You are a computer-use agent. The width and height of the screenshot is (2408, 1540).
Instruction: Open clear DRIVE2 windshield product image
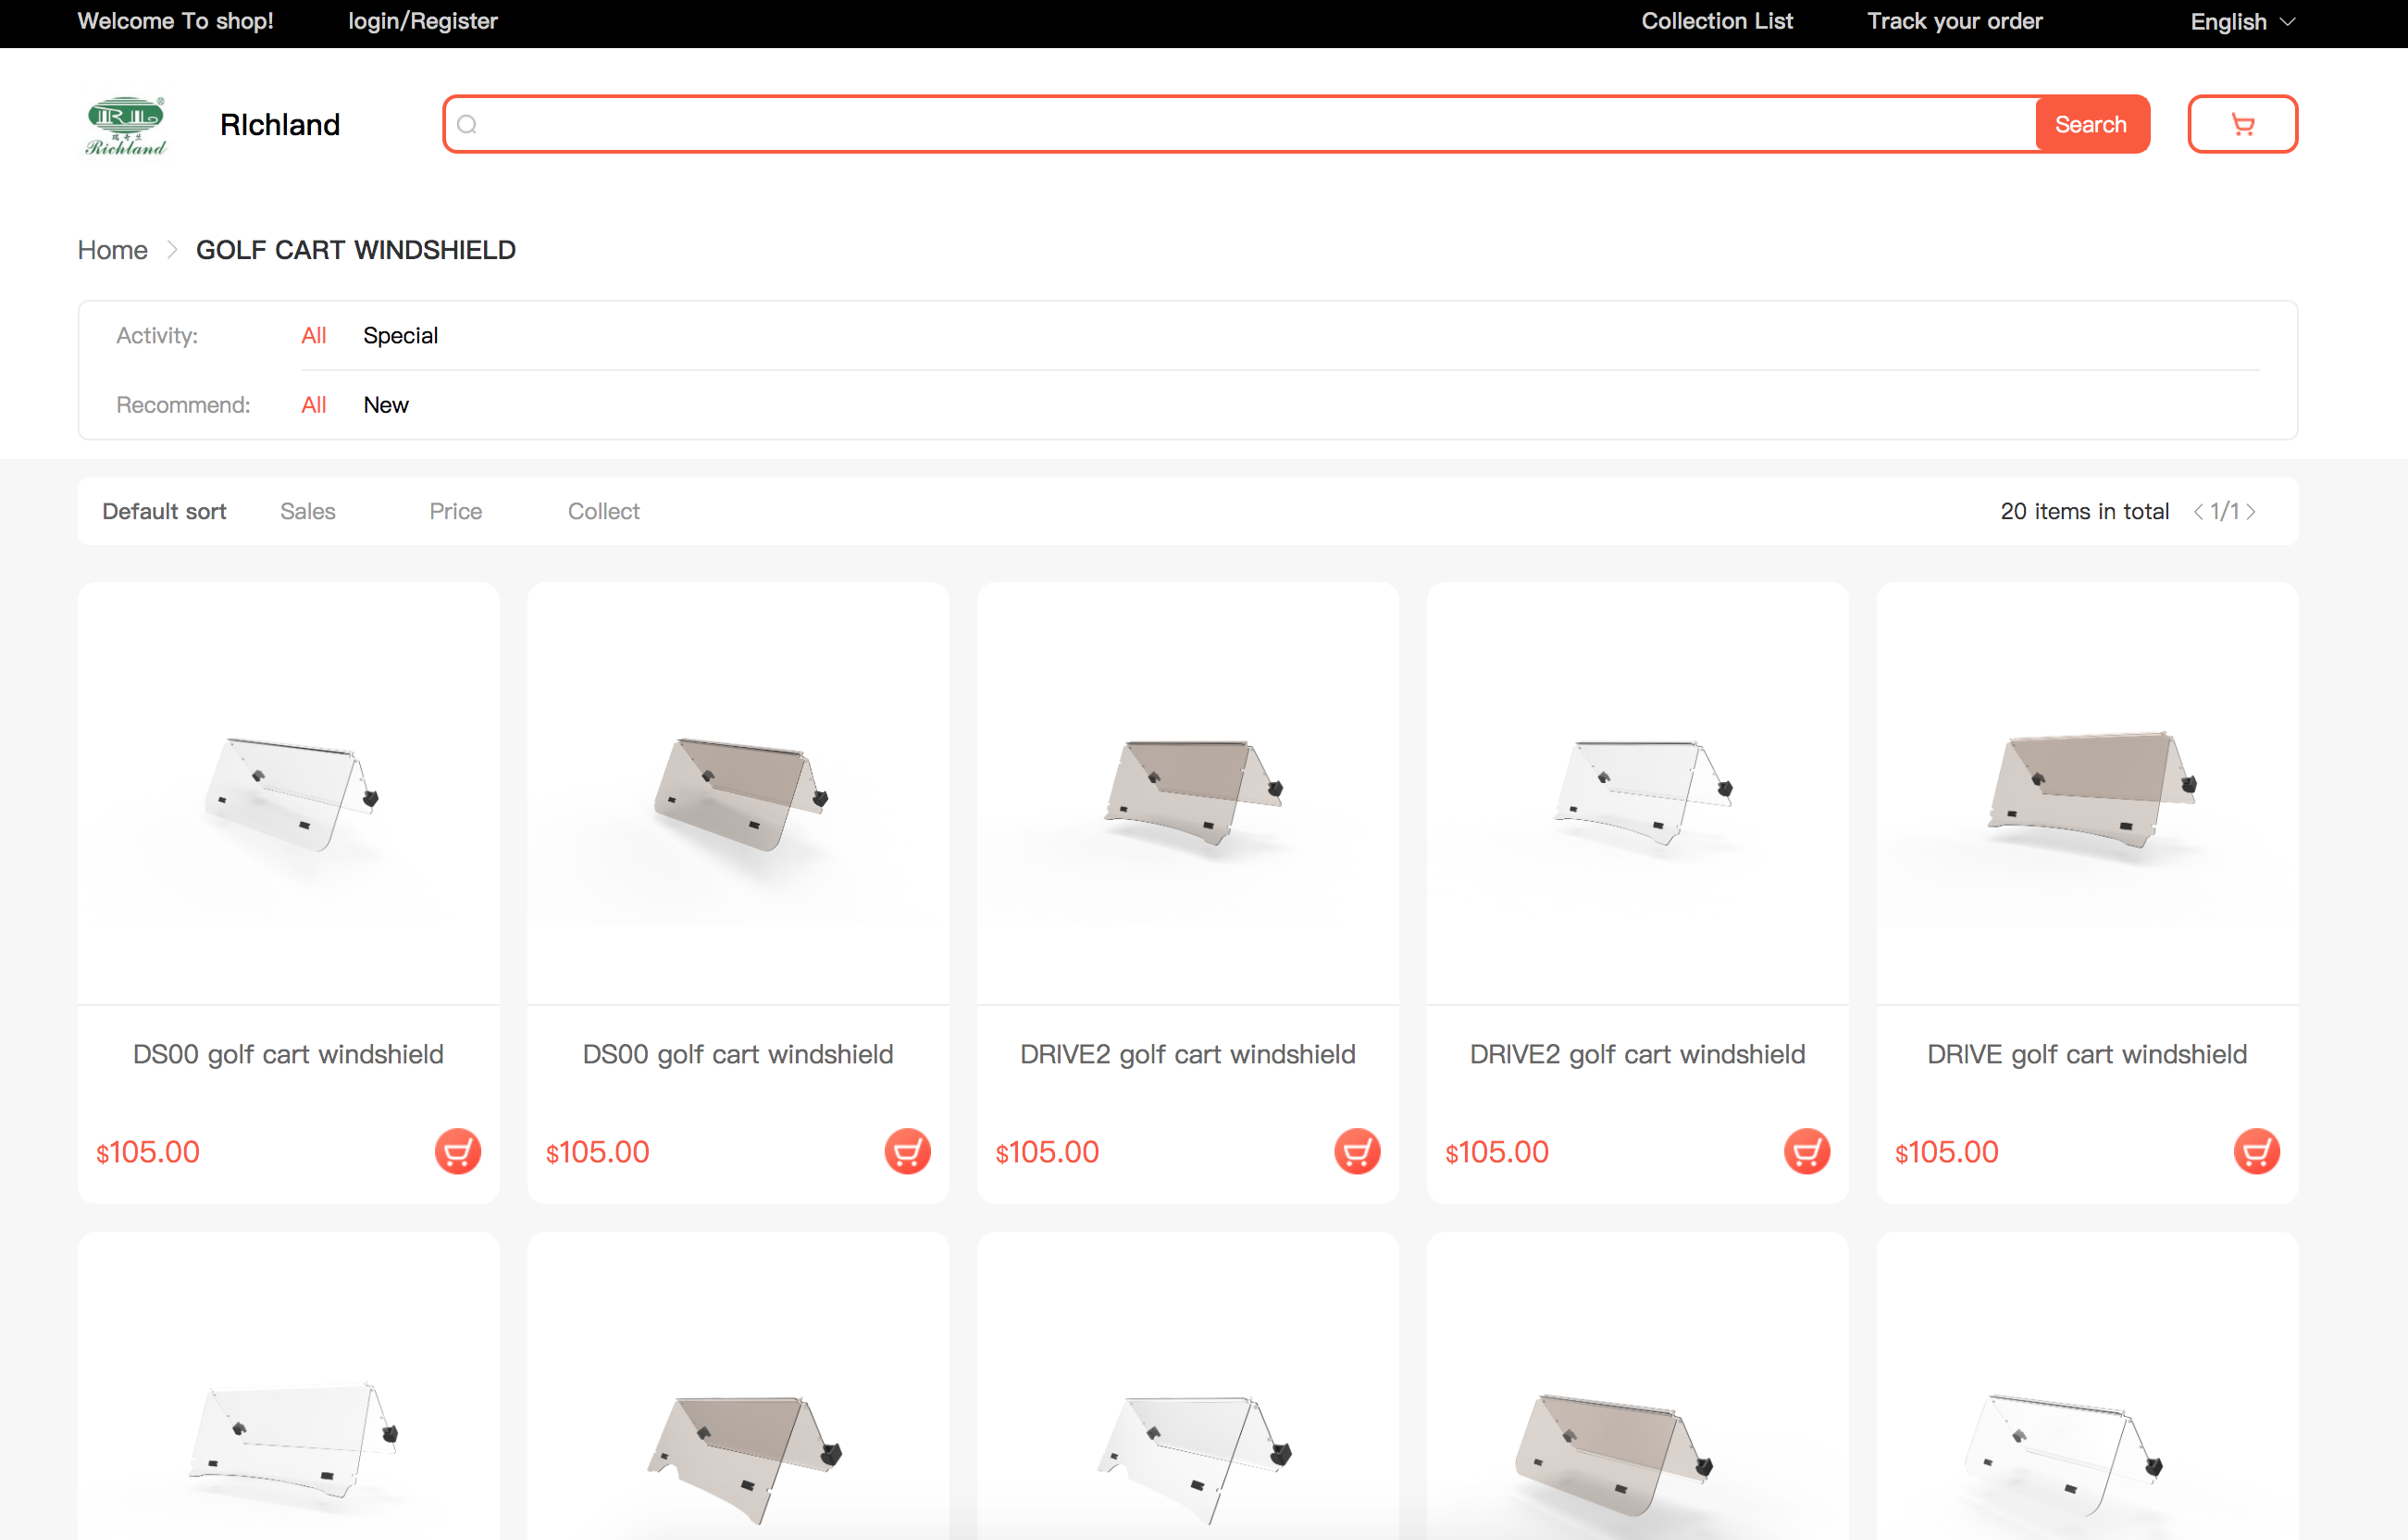1638,793
